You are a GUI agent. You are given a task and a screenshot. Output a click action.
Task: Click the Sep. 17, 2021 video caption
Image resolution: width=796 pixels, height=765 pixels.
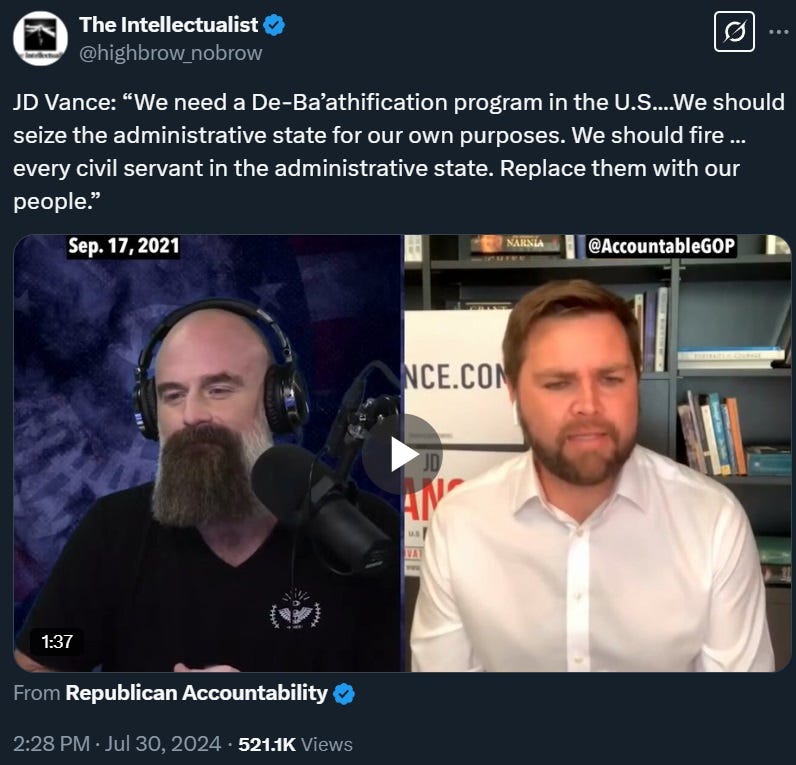[x=123, y=246]
